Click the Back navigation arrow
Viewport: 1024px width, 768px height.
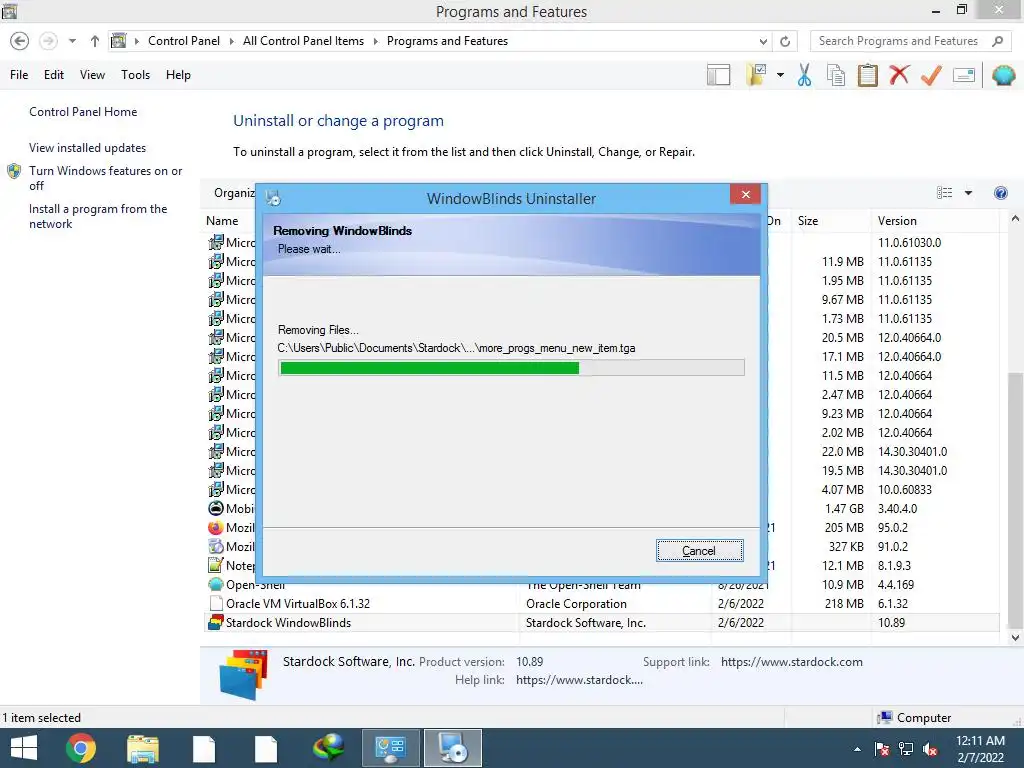coord(20,41)
